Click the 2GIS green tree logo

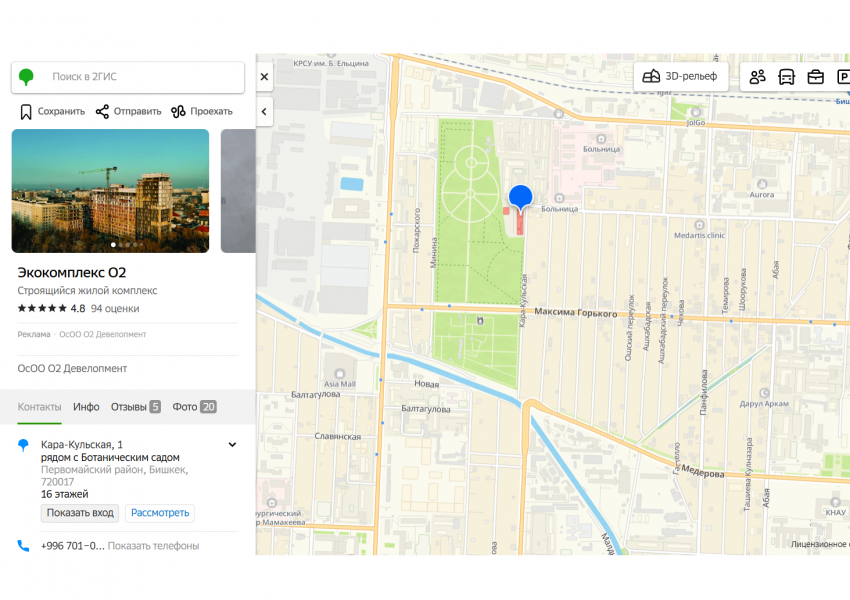tap(27, 77)
